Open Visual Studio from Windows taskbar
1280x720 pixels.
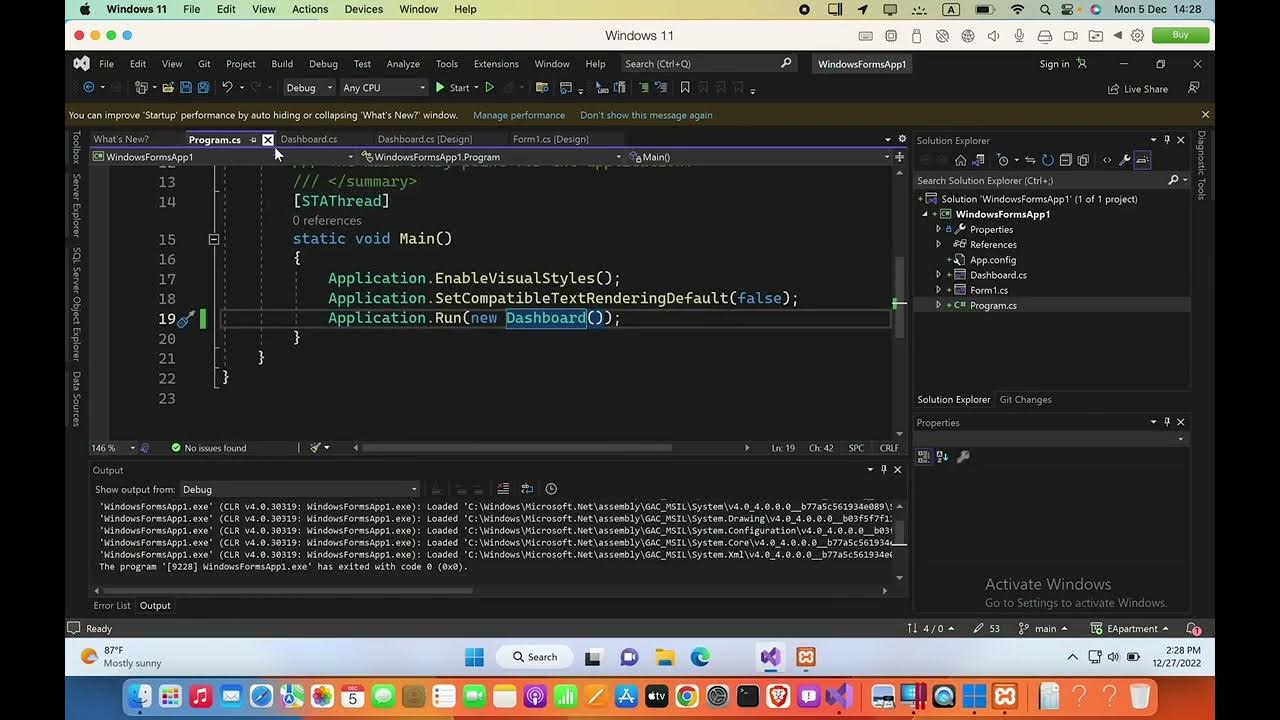click(x=770, y=657)
